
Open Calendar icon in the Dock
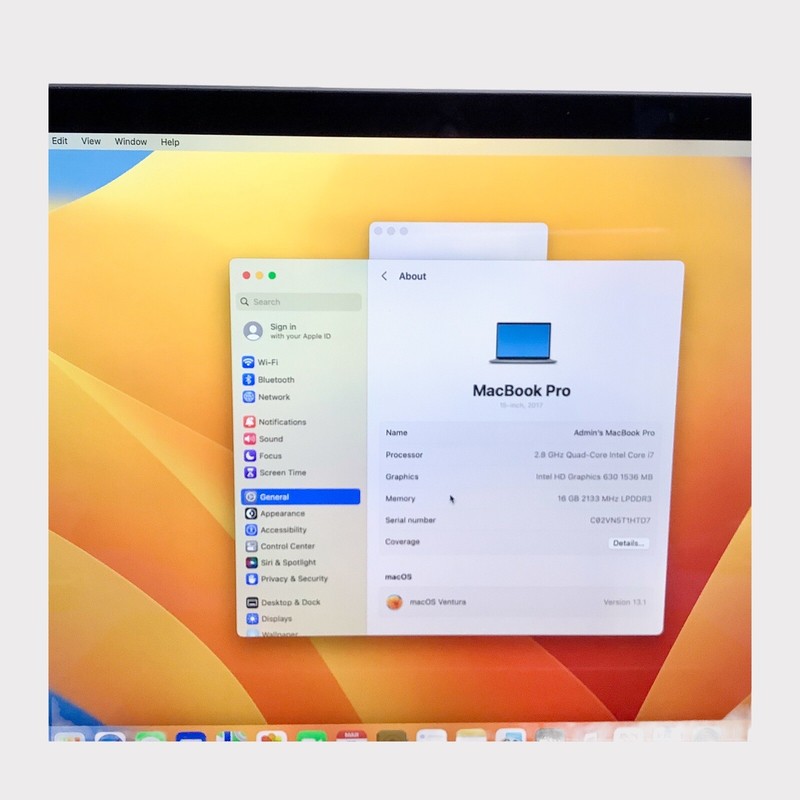[x=352, y=736]
